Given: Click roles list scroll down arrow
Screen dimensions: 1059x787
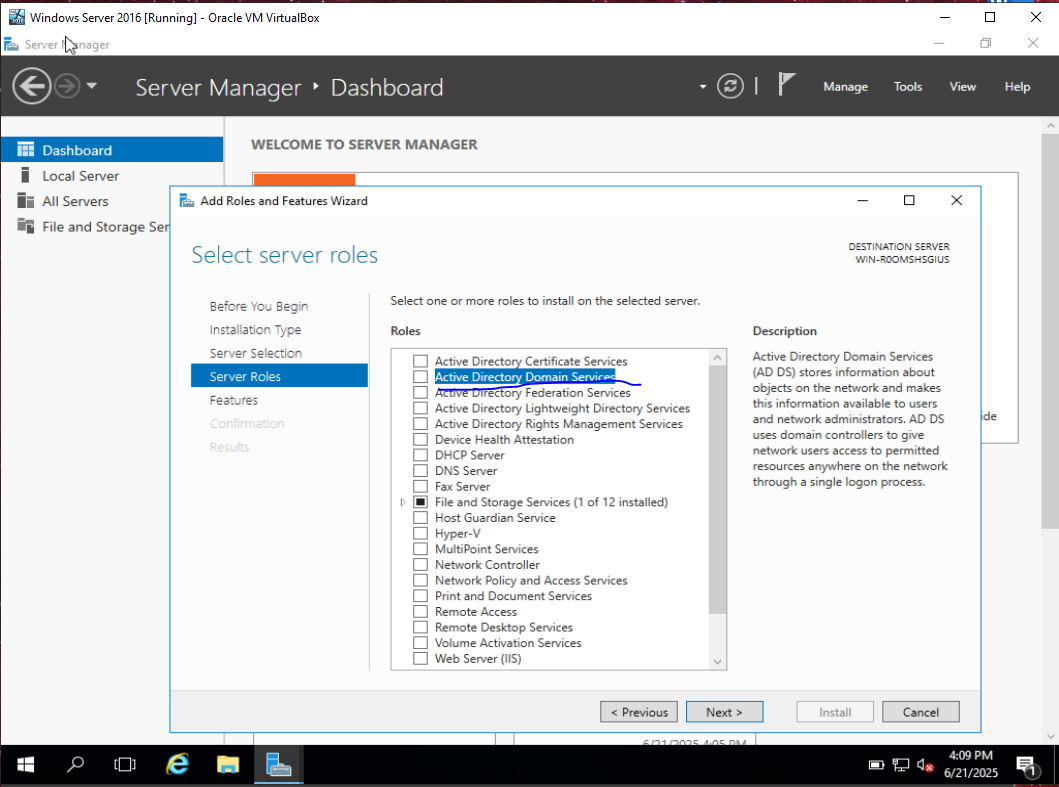Looking at the screenshot, I should click(717, 661).
